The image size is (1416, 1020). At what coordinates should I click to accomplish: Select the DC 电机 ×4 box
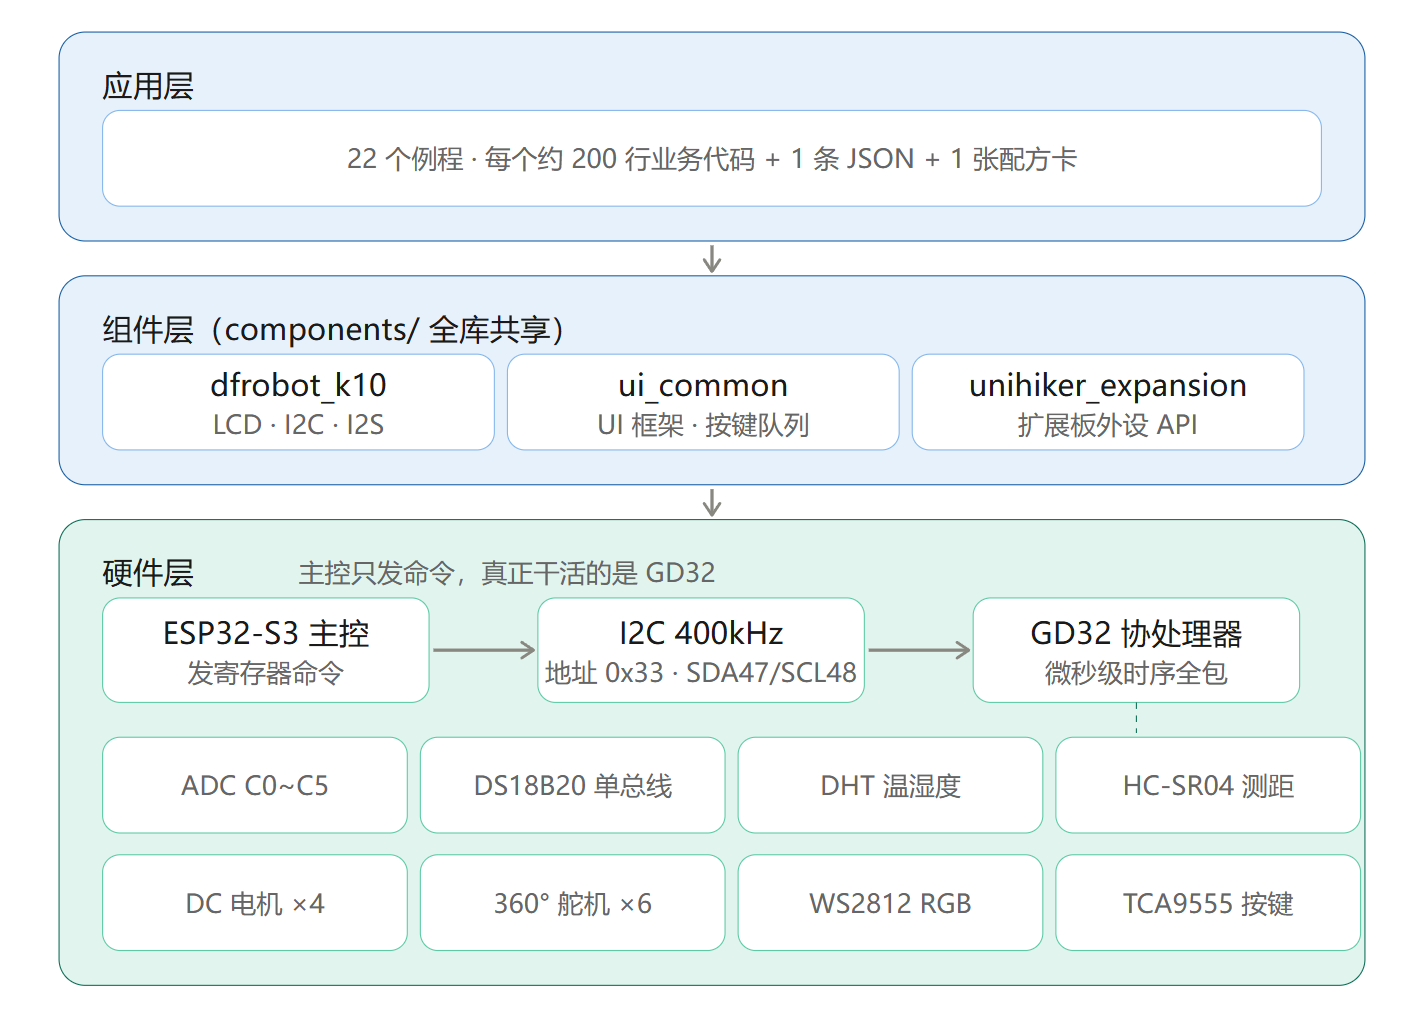pos(255,902)
